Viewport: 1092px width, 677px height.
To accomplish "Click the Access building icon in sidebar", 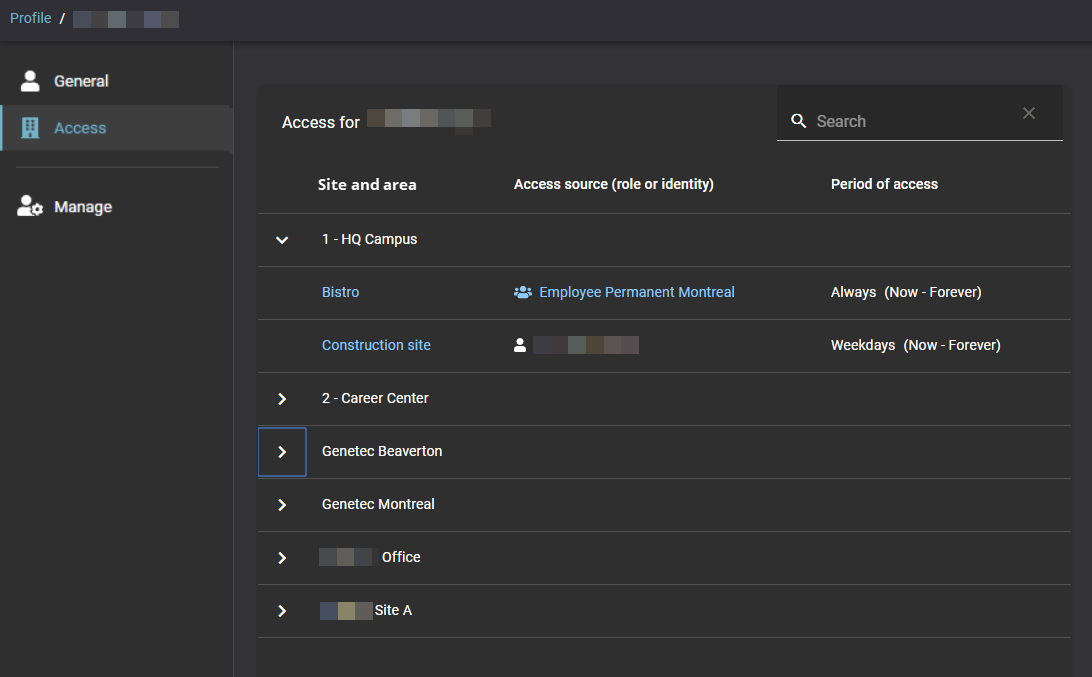I will tap(30, 127).
